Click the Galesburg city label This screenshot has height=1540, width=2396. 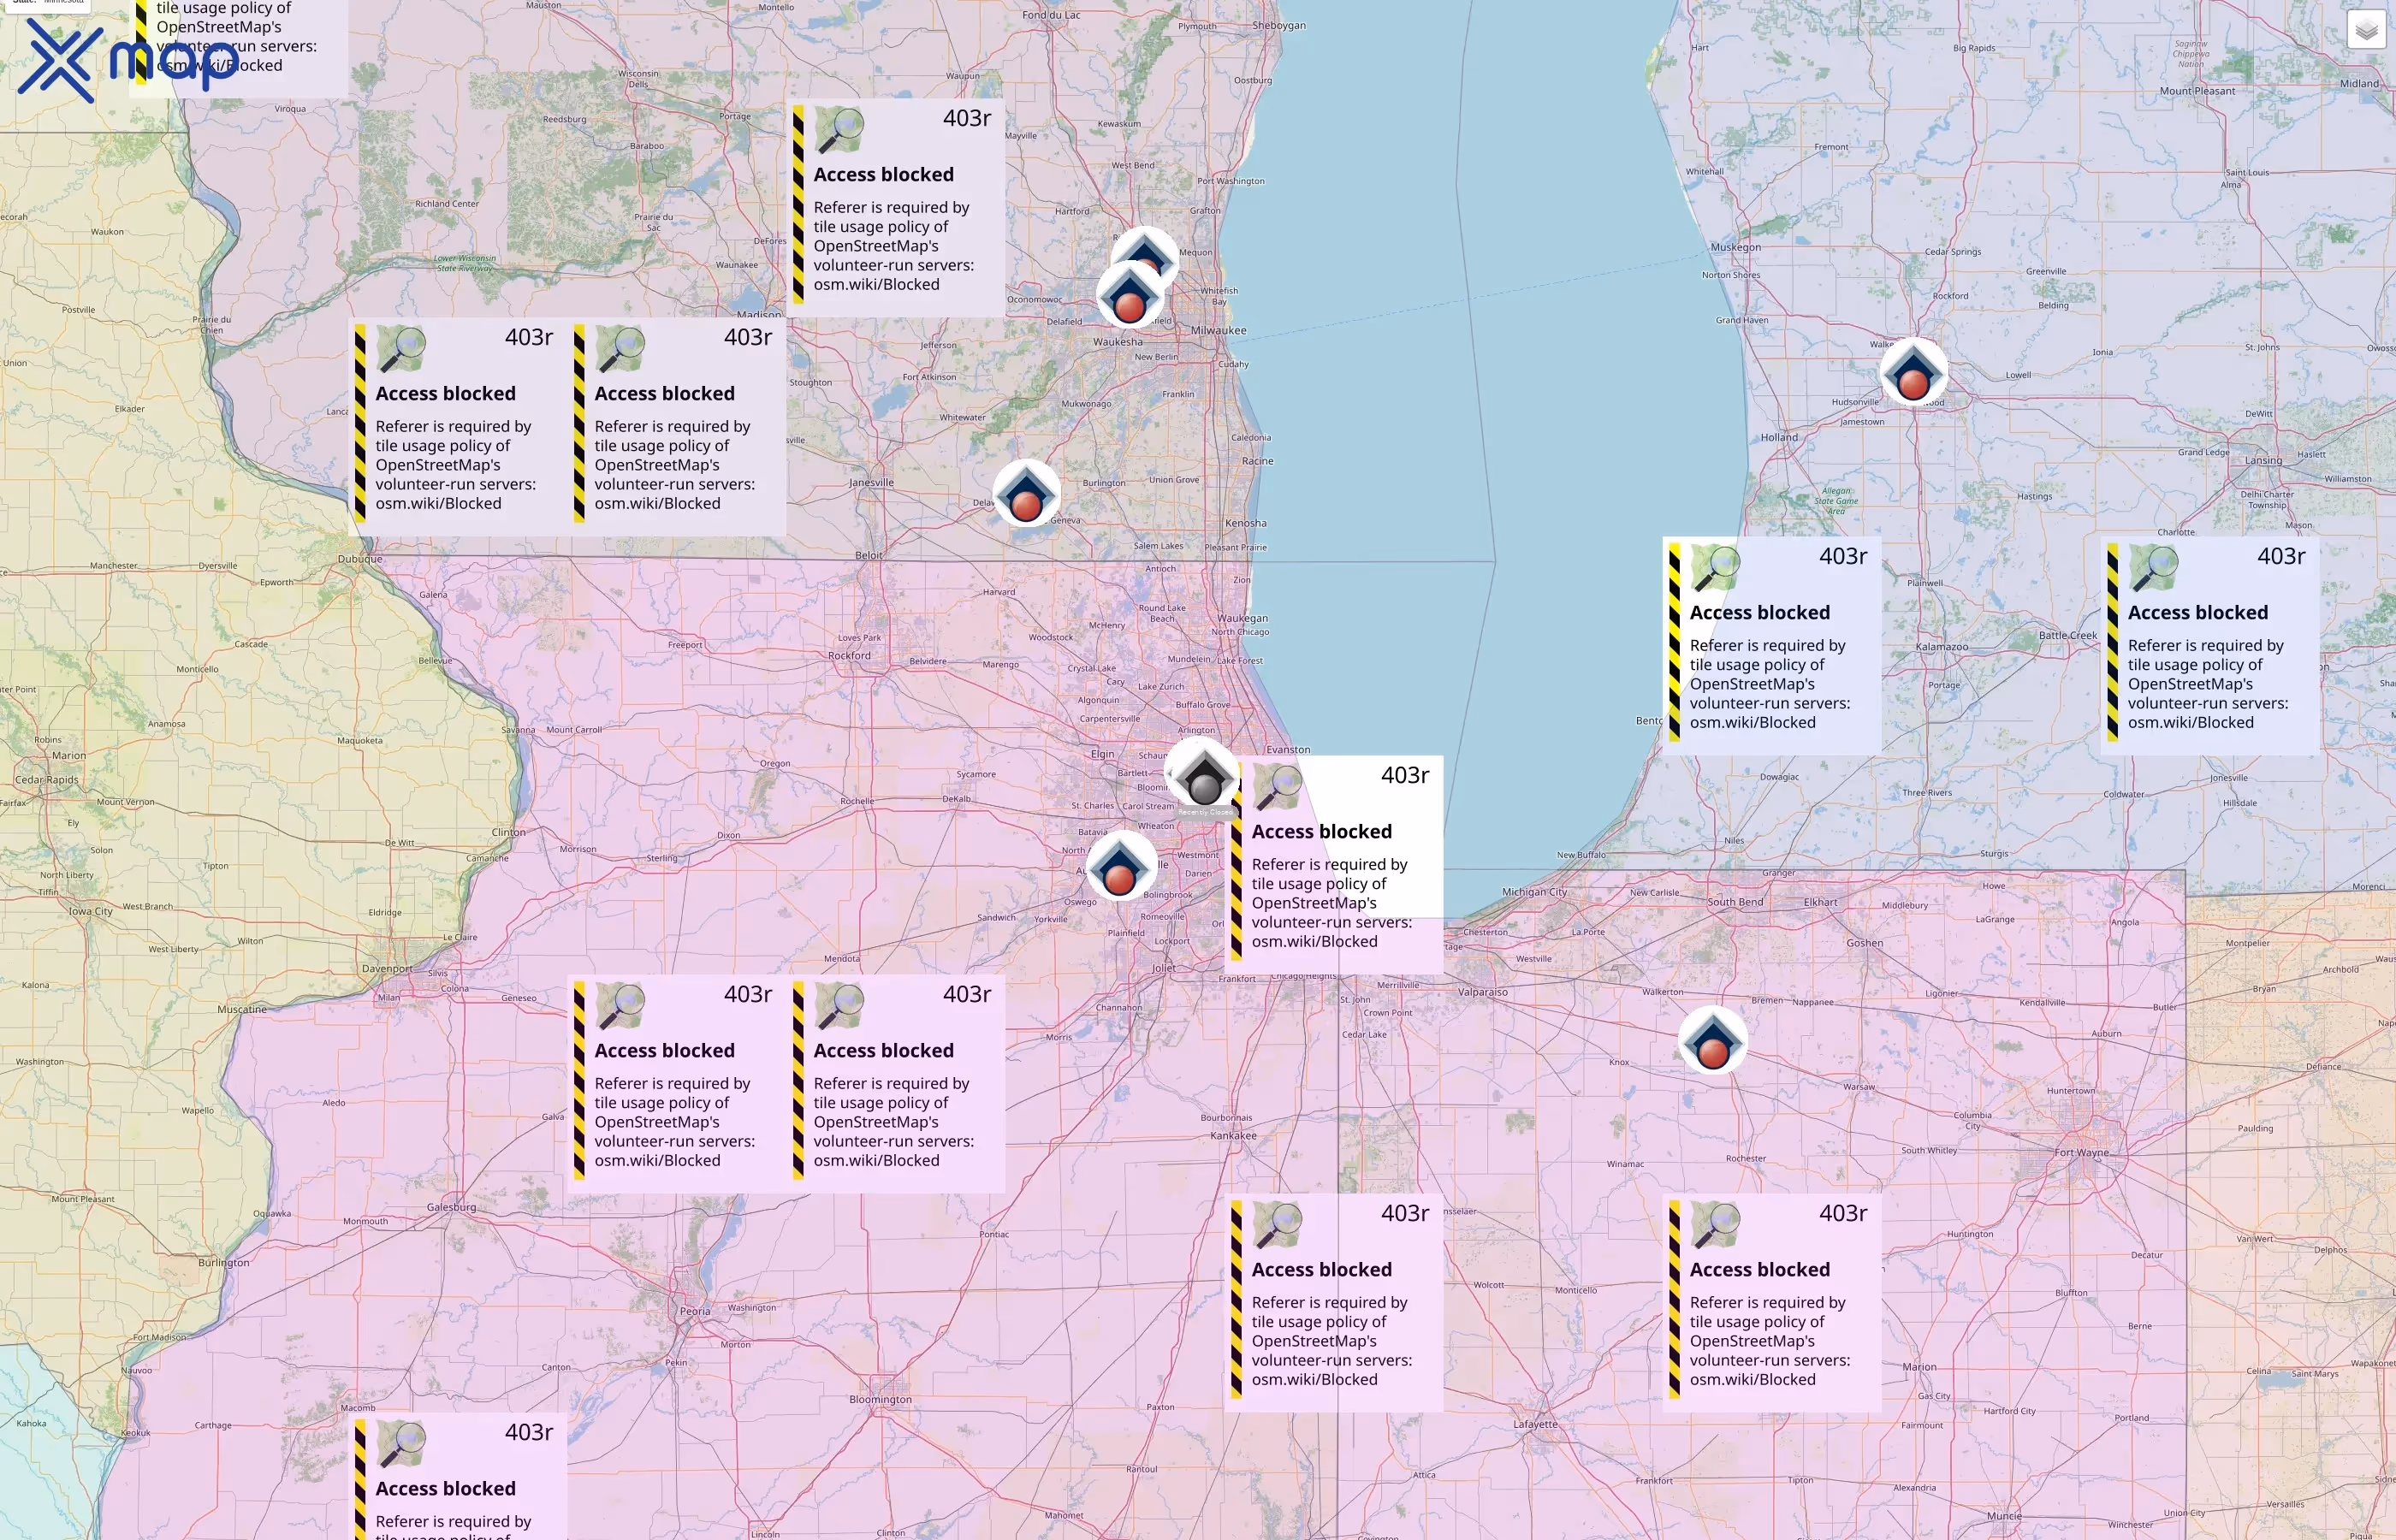click(x=452, y=1207)
